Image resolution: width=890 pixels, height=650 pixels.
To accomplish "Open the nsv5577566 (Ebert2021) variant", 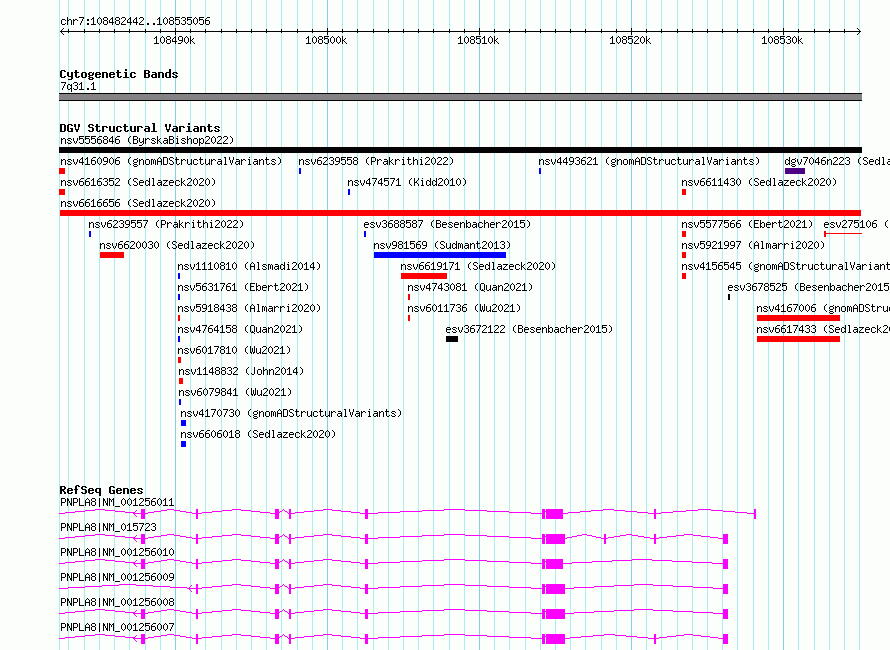I will pos(747,224).
